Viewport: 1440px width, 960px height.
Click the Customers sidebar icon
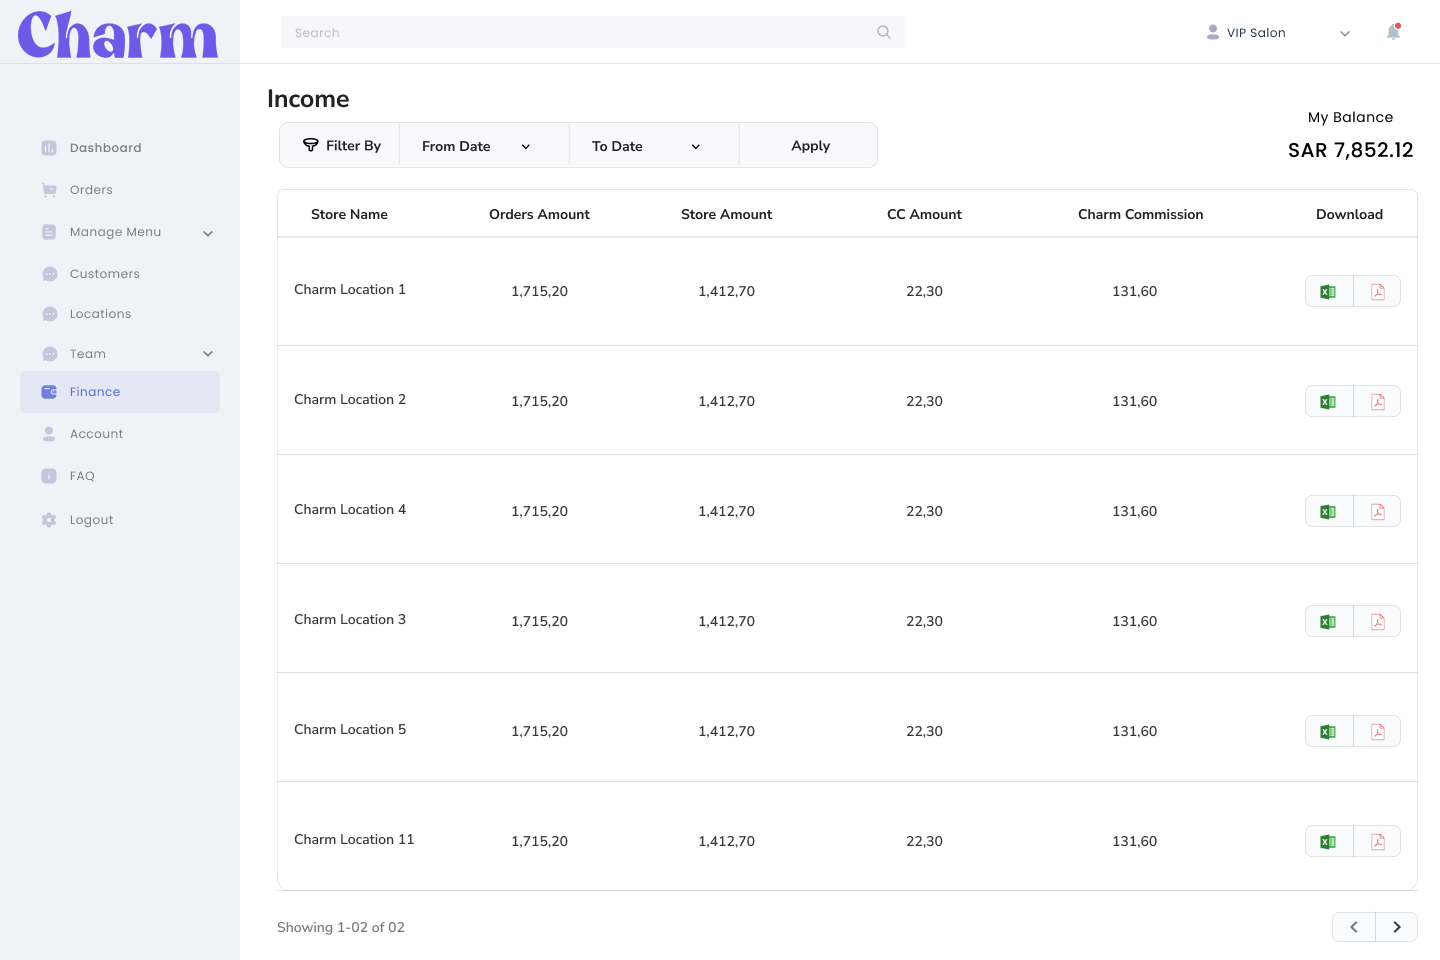49,274
